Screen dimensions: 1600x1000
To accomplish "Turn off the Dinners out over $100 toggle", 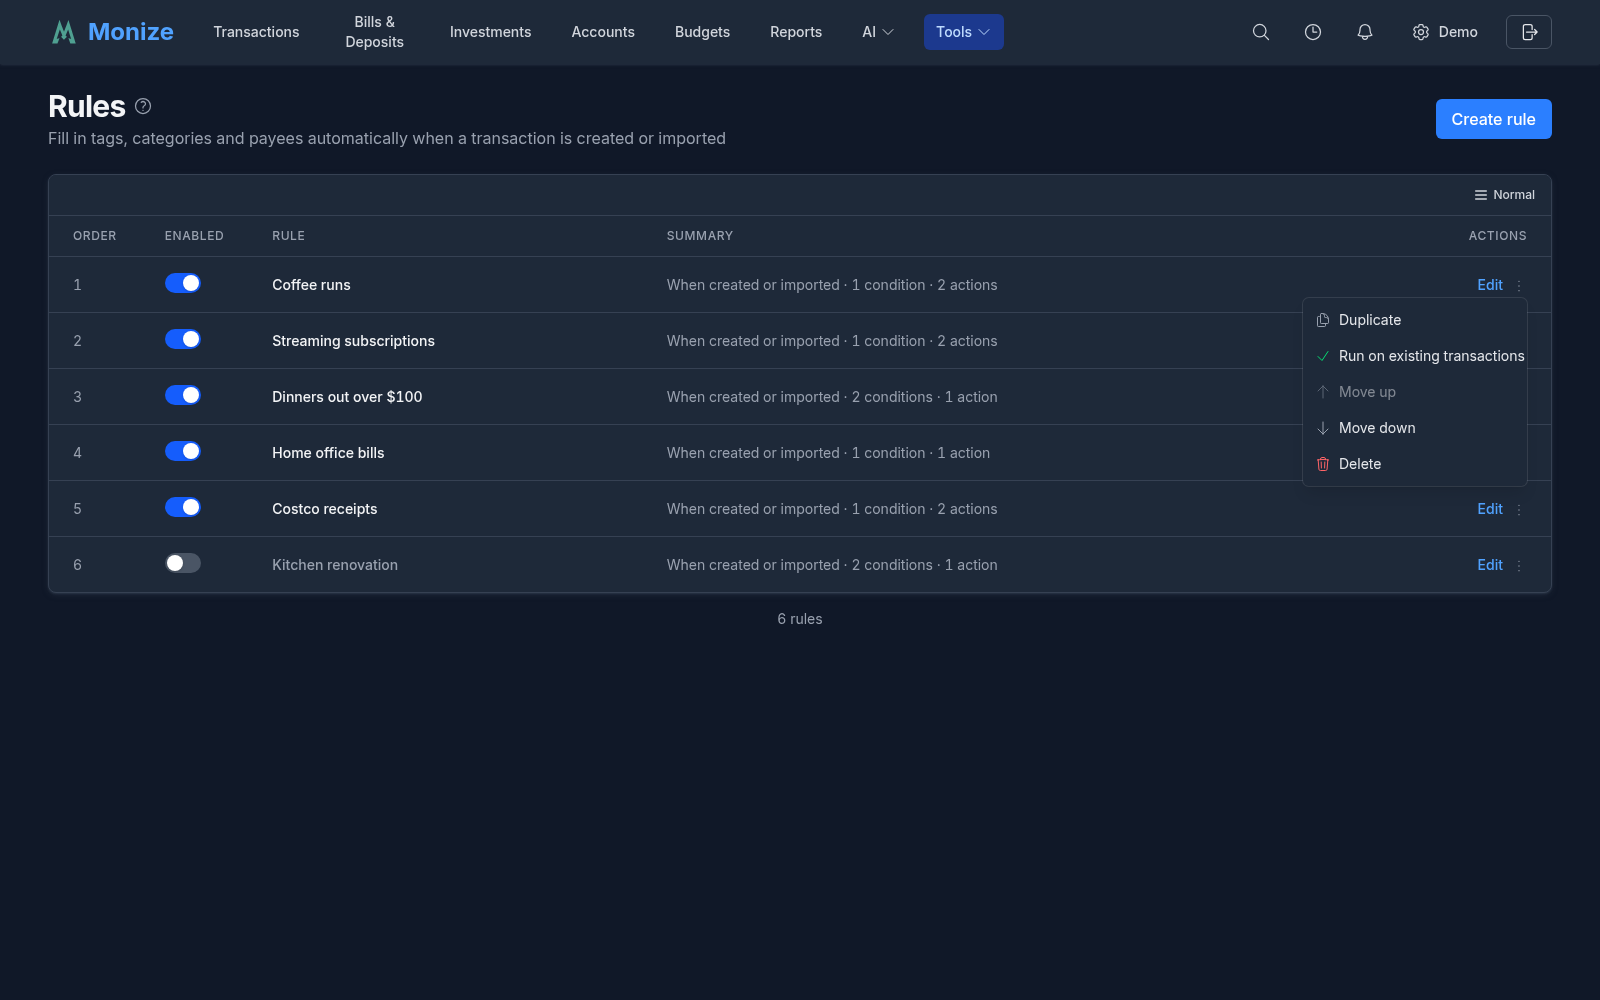I will [x=183, y=395].
